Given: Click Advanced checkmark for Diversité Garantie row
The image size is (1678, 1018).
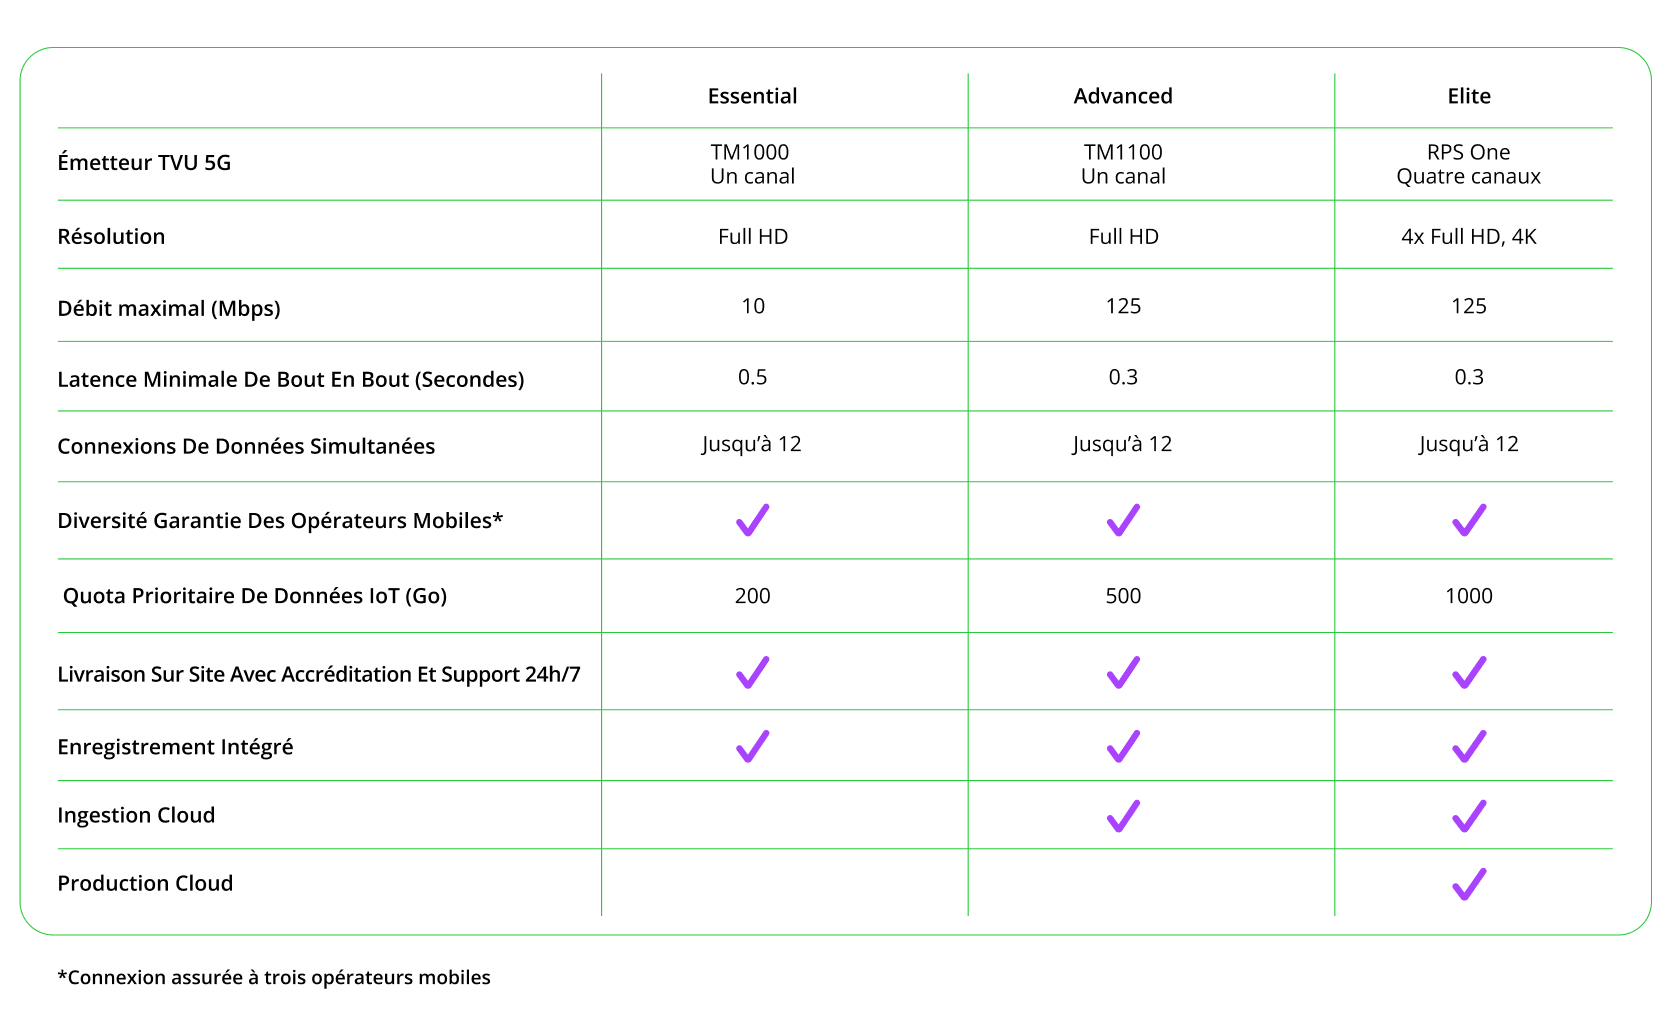Looking at the screenshot, I should coord(1123,520).
